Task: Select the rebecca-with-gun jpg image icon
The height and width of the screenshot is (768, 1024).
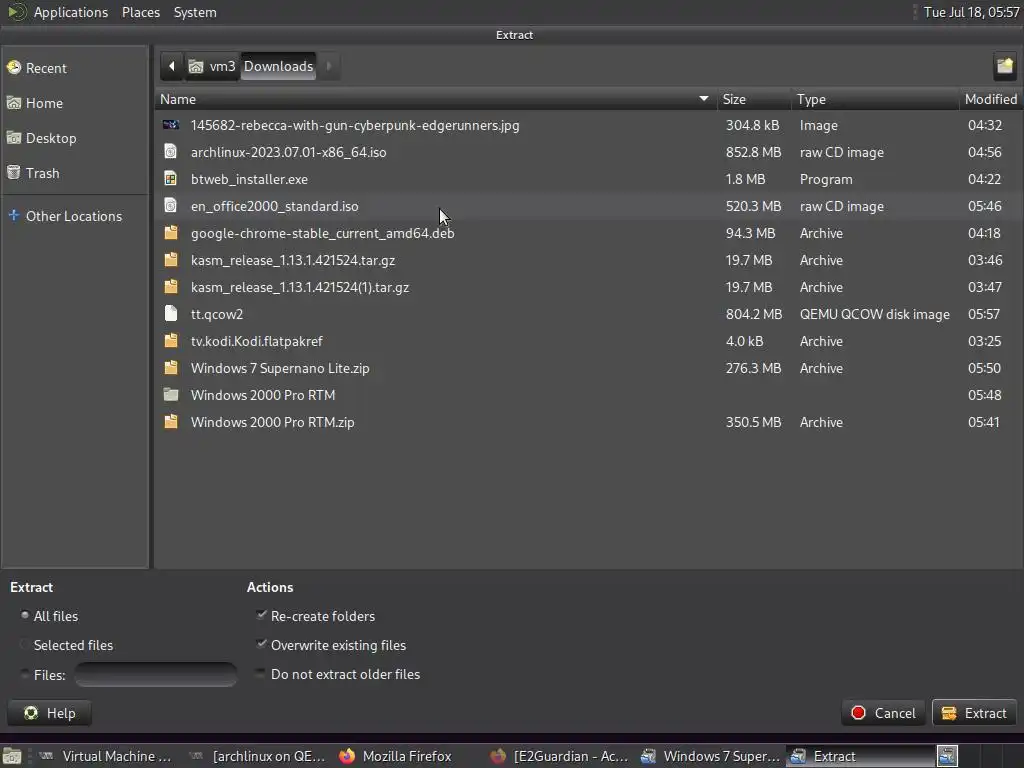Action: 170,125
